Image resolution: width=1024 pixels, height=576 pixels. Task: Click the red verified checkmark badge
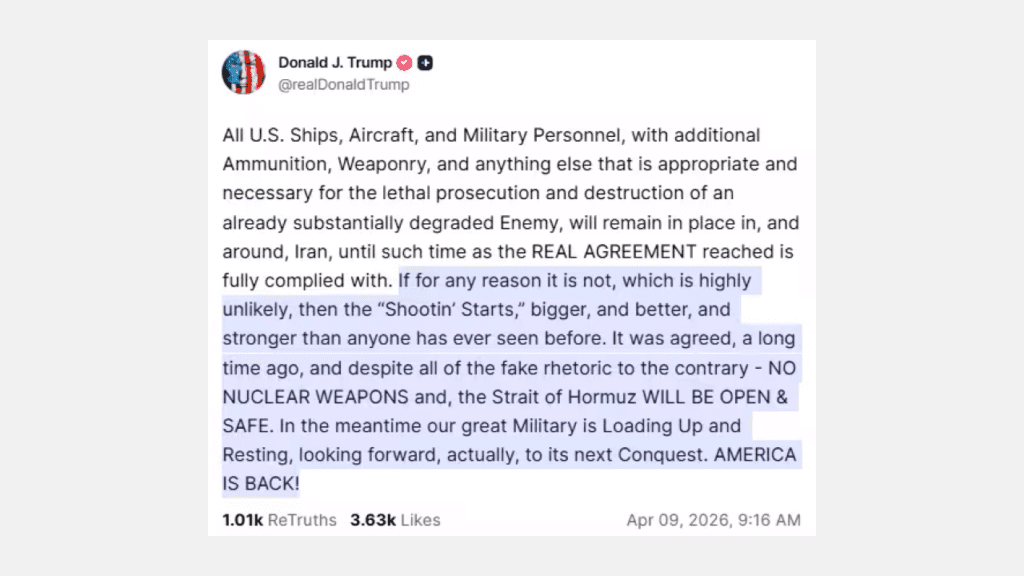click(404, 63)
